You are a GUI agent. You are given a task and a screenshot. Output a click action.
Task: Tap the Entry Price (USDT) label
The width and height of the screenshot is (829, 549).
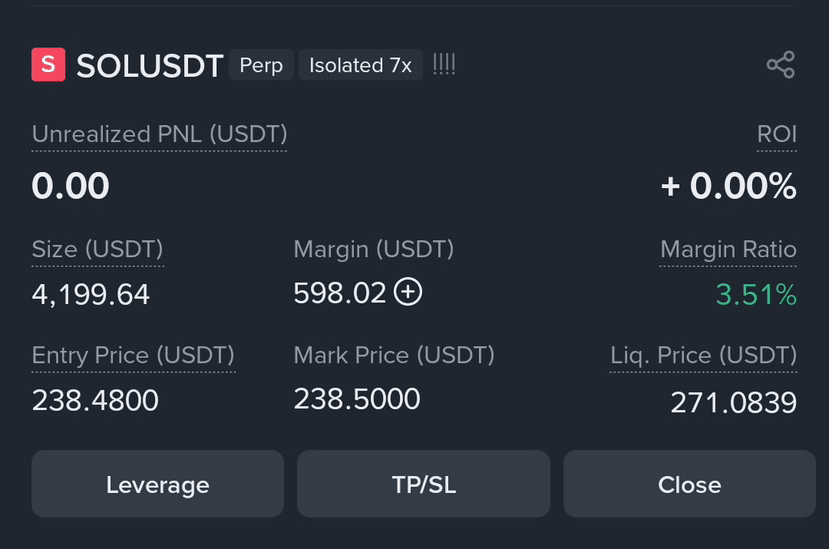[x=133, y=355]
